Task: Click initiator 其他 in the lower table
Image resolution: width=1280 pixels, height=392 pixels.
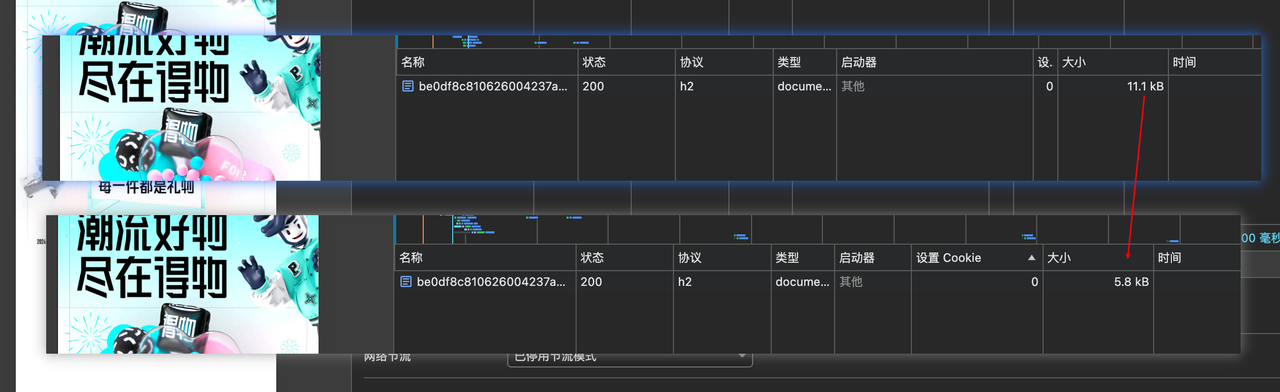Action: (851, 282)
